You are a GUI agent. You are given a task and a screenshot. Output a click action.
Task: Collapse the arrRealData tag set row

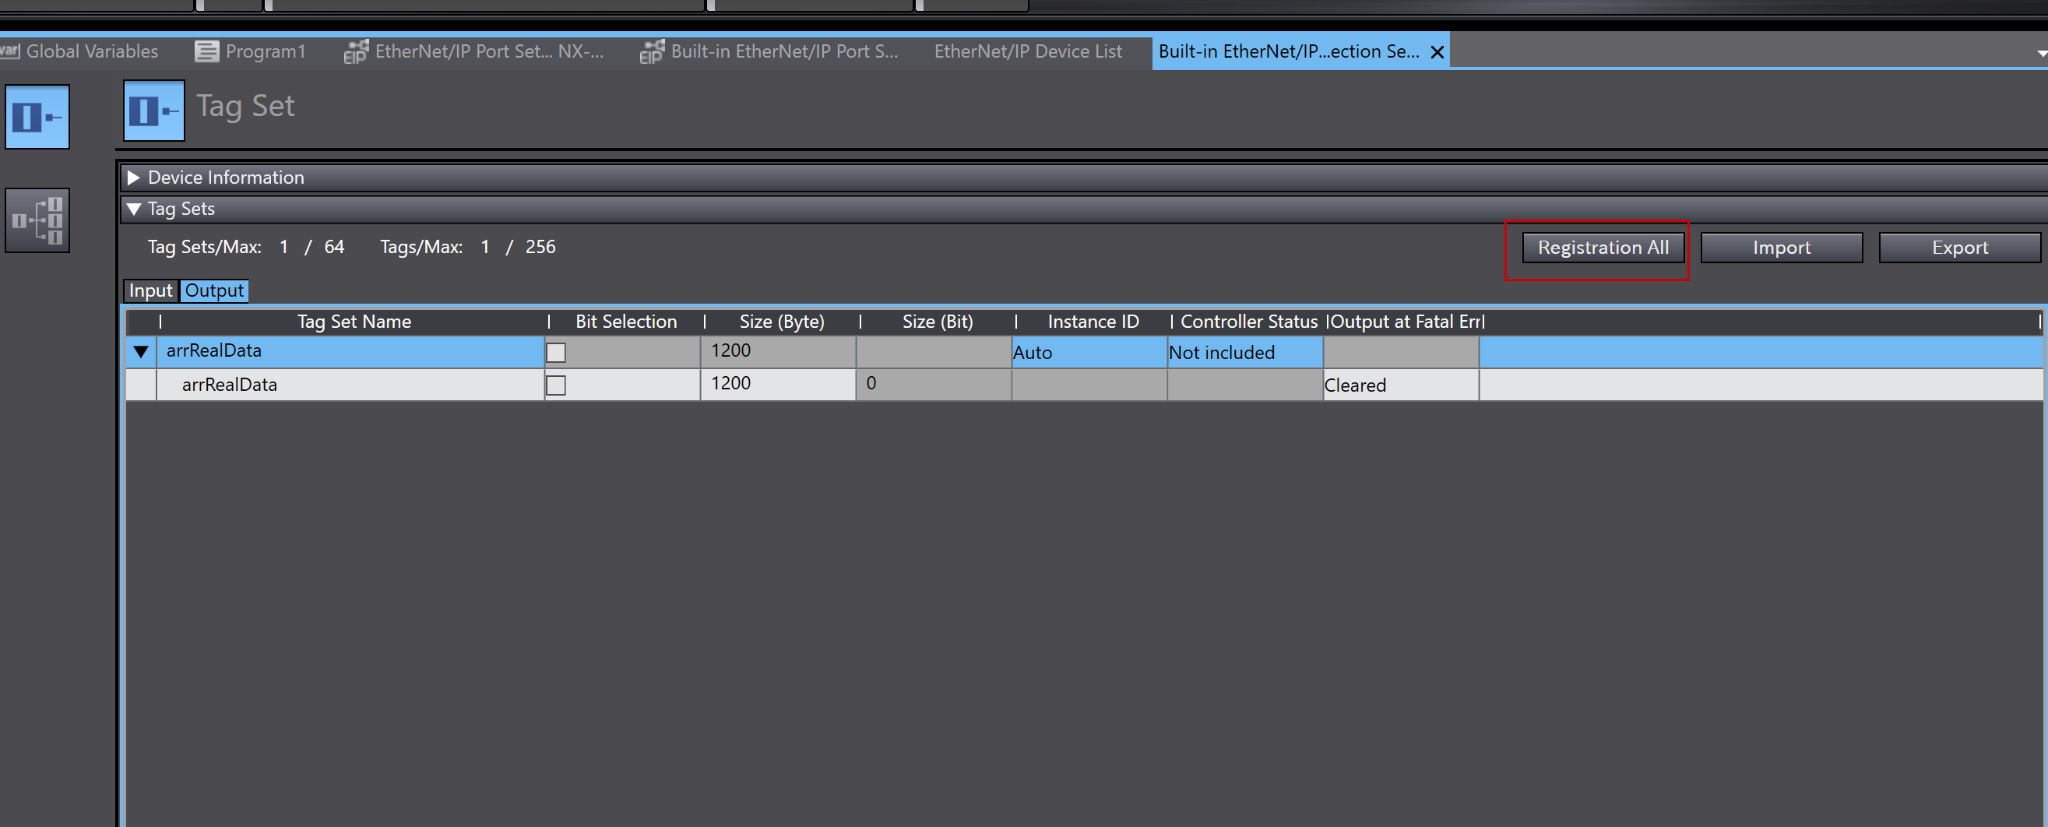(141, 351)
